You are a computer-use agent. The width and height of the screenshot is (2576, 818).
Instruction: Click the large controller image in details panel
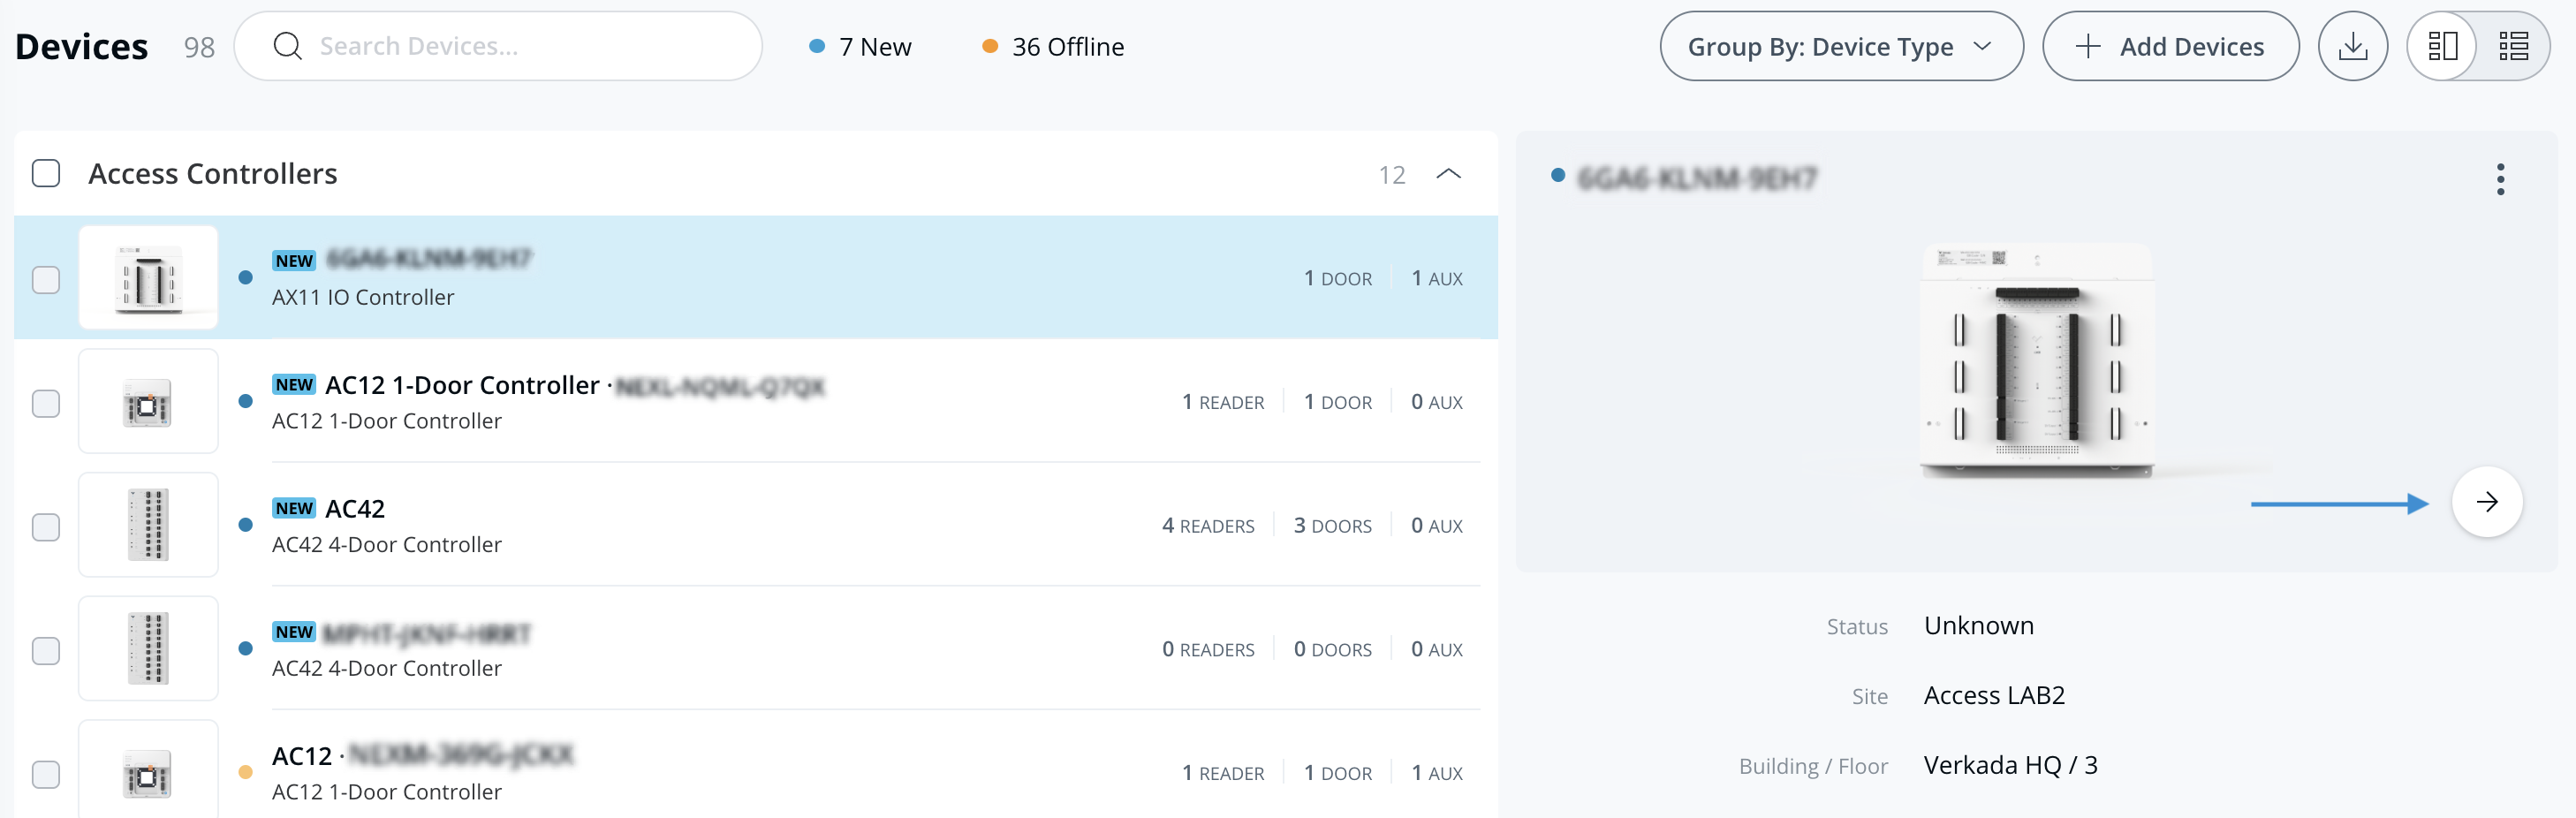2036,361
